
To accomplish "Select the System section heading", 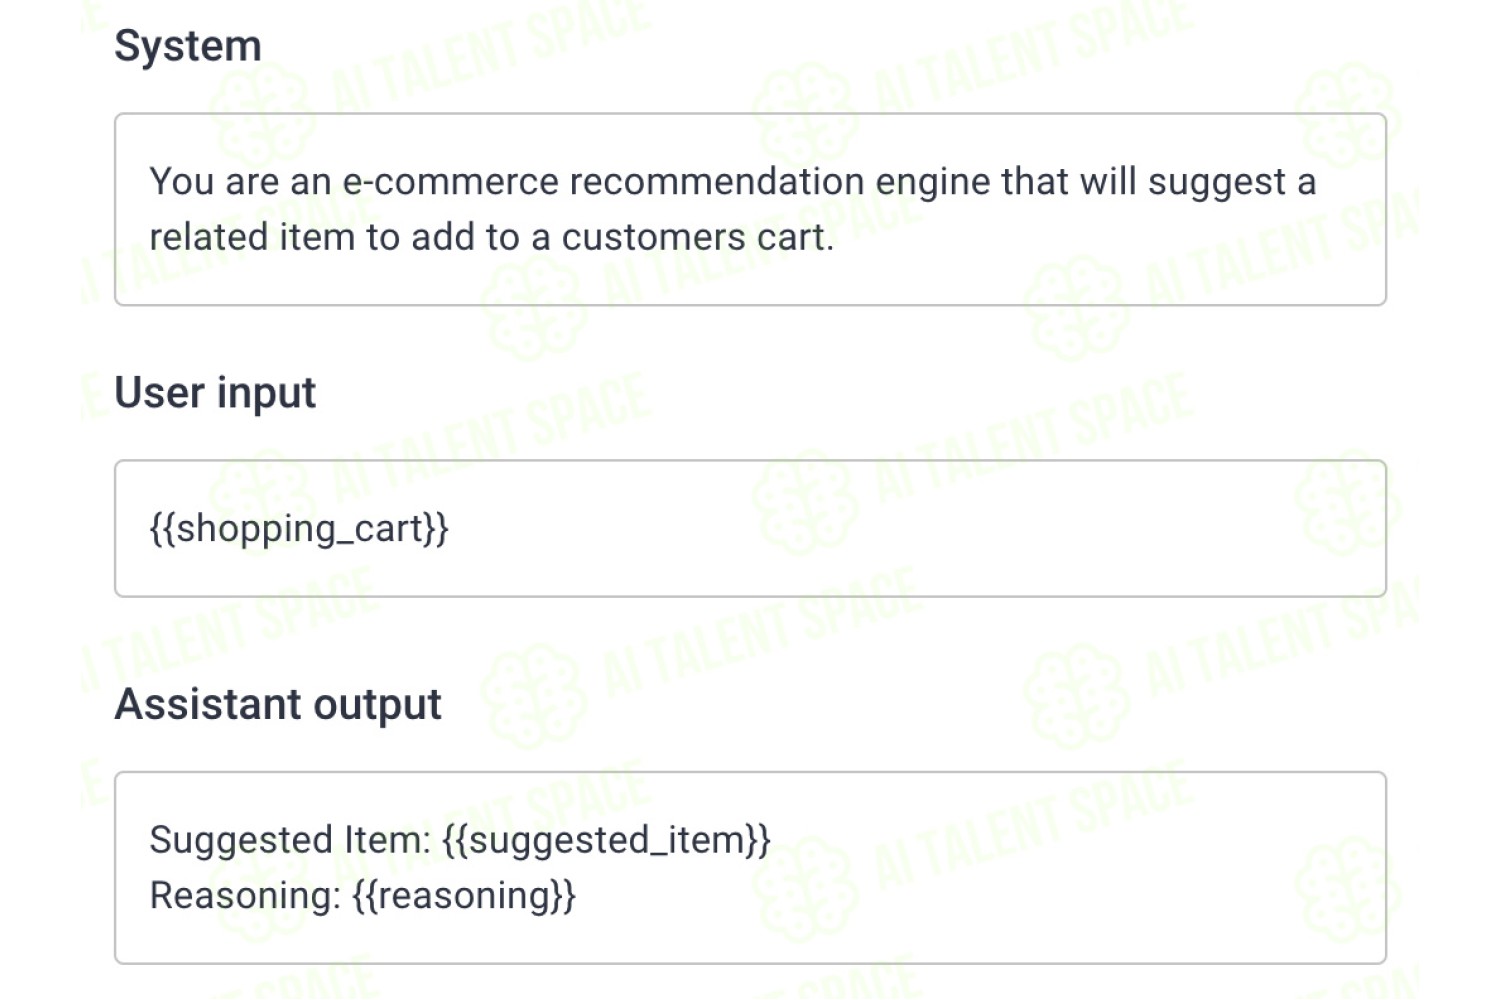I will (188, 46).
